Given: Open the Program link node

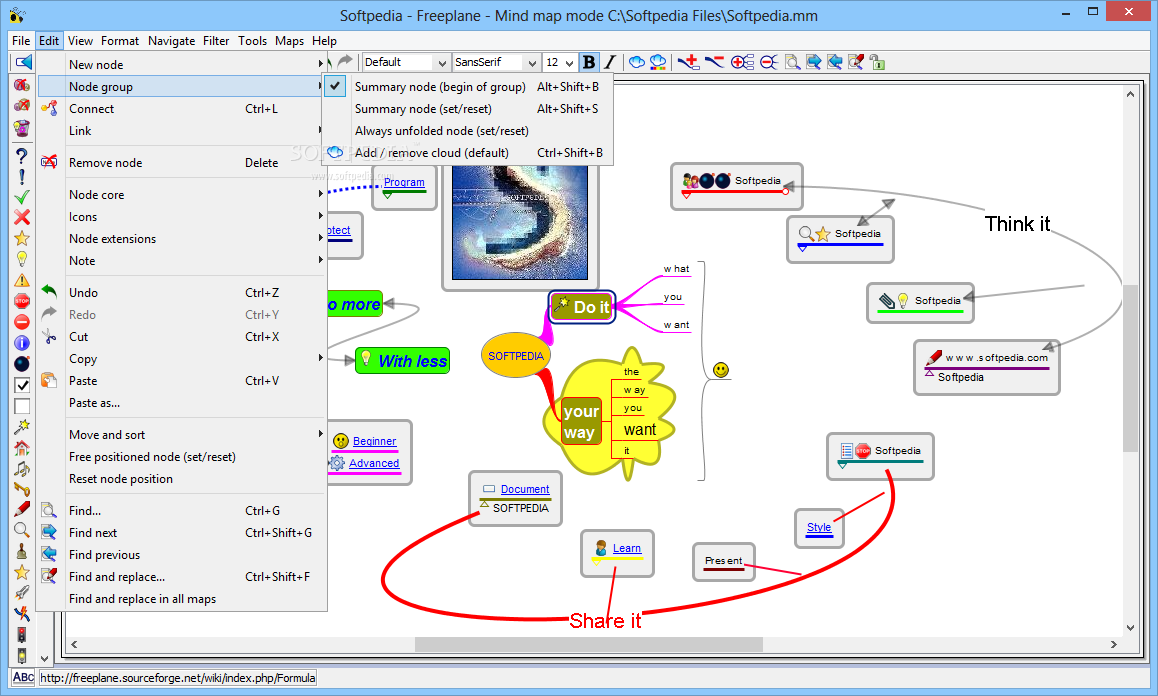Looking at the screenshot, I should pos(404,182).
